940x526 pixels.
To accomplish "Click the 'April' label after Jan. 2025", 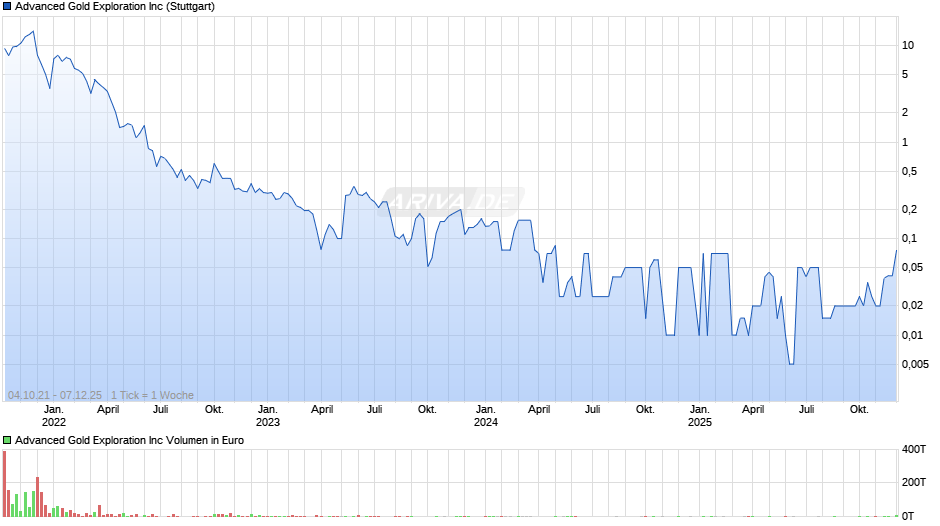I will [753, 410].
